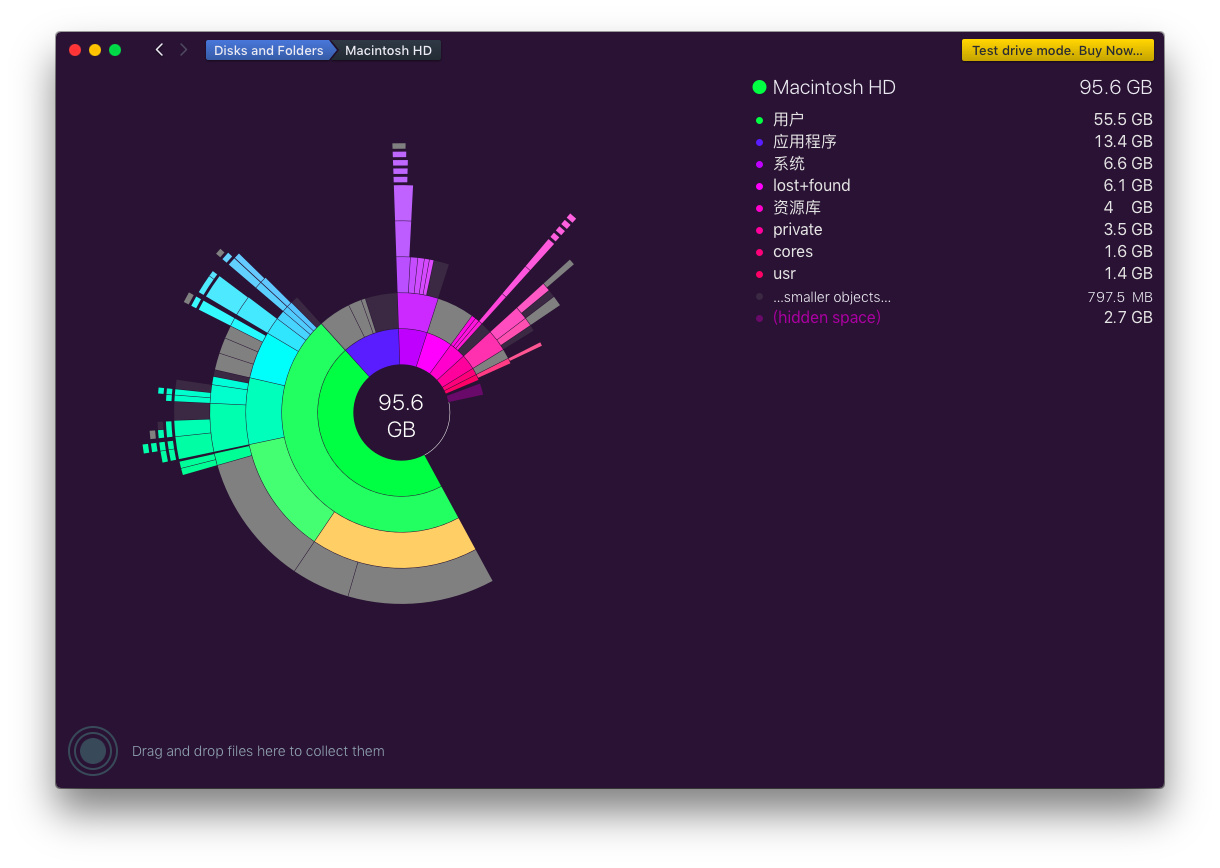Click the 797.5 MB size value
1220x868 pixels.
pos(1120,297)
